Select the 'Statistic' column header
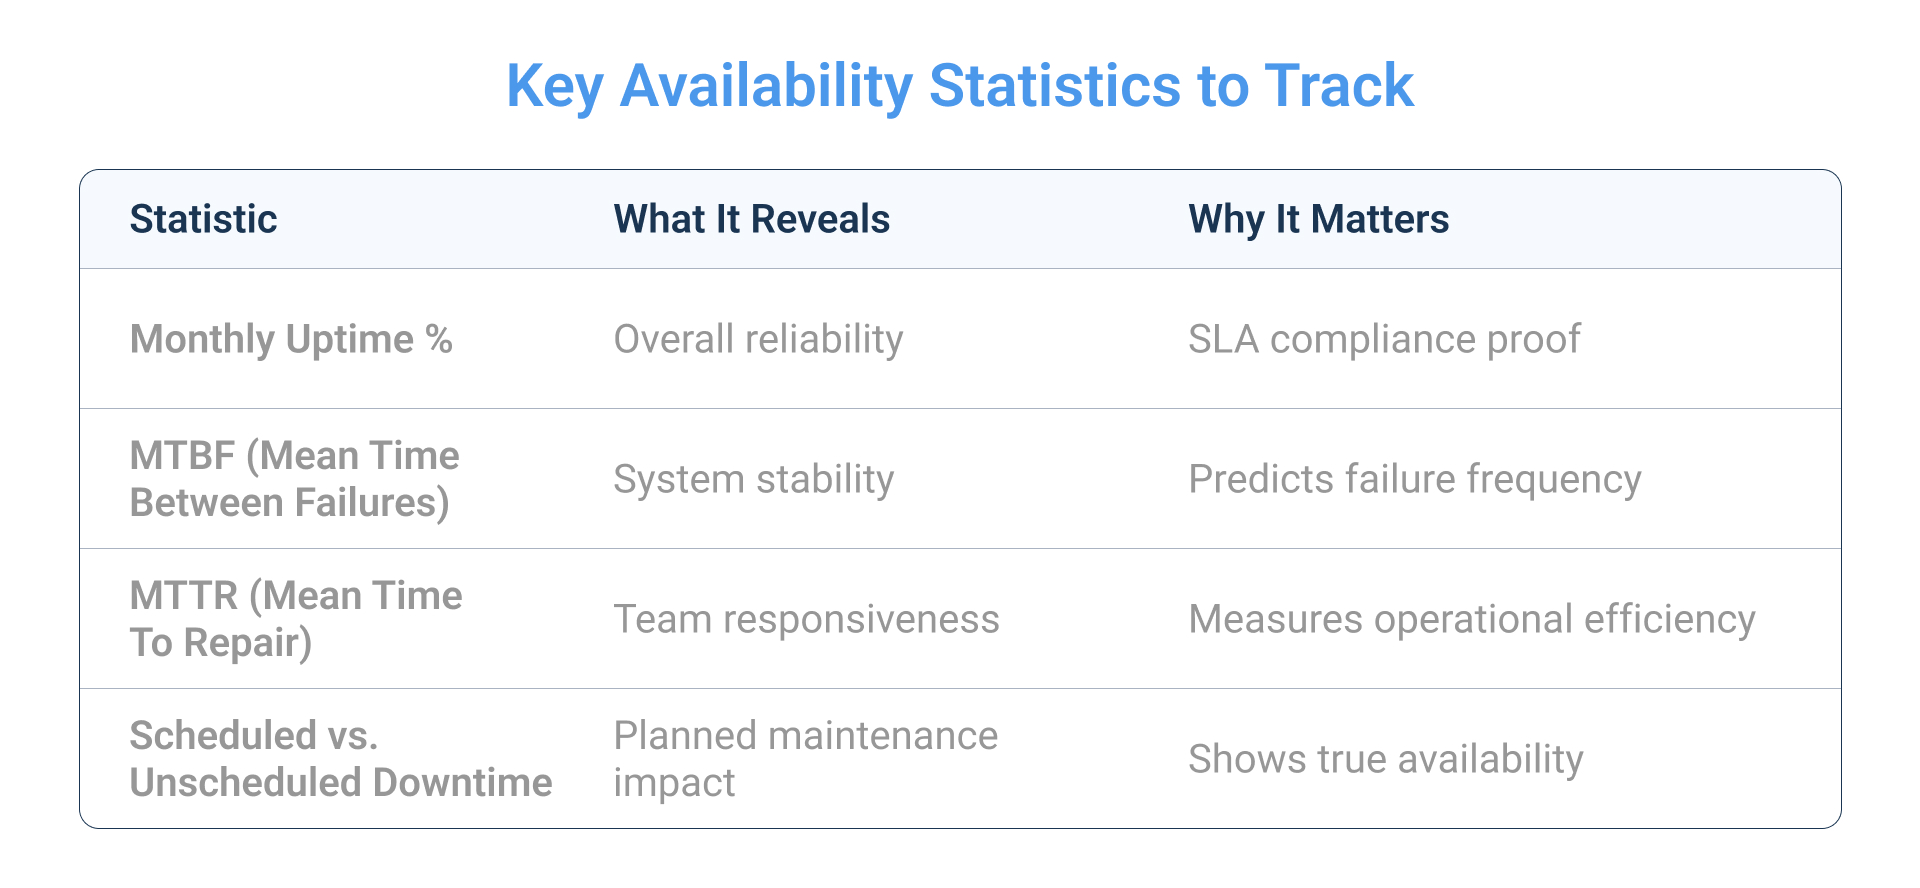The width and height of the screenshot is (1920, 888). tap(203, 219)
